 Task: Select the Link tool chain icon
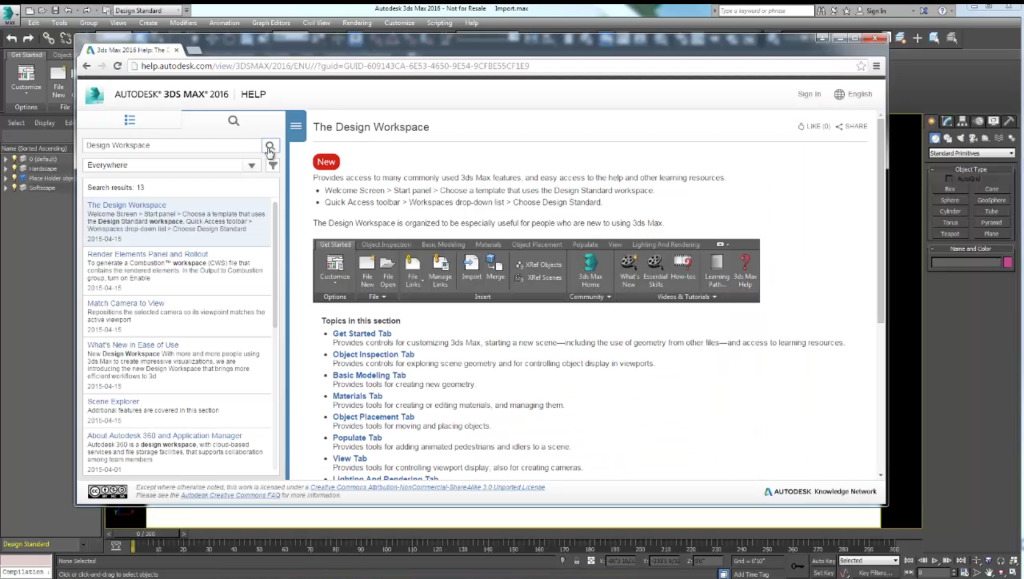48,39
